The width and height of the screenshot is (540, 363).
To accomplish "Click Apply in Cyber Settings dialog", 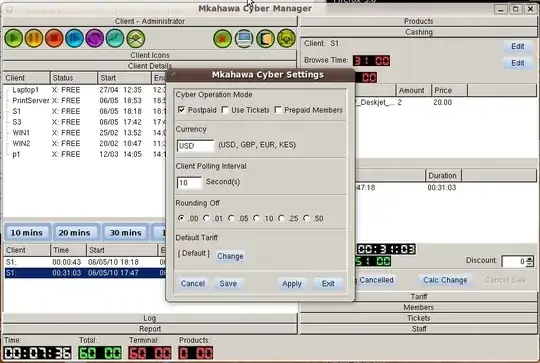I will (292, 283).
